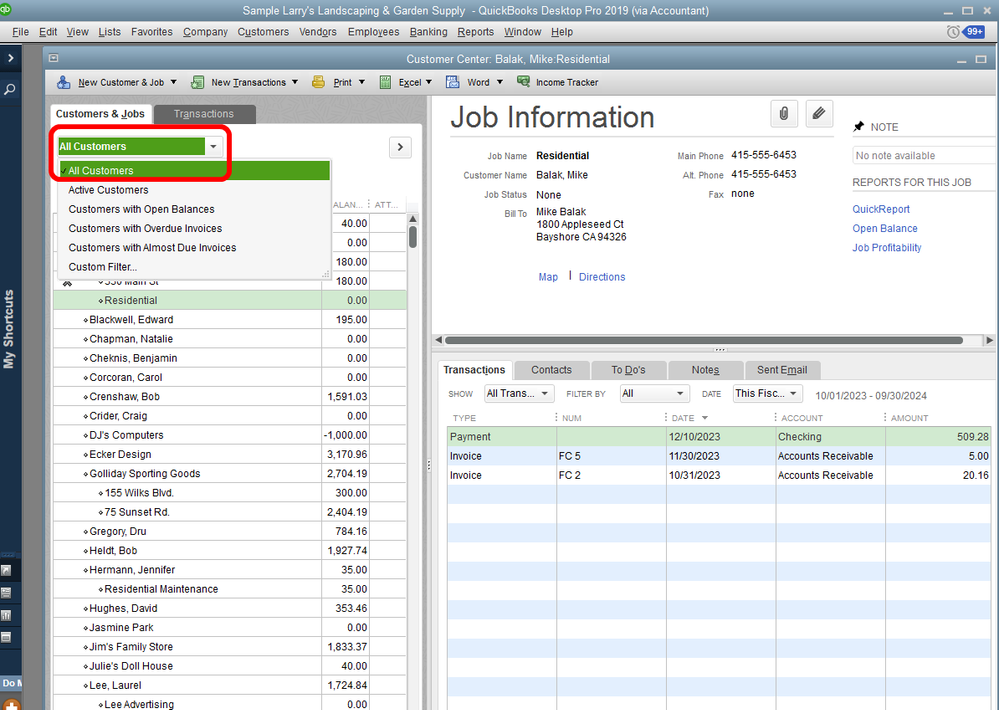Click the New Transactions icon

(x=198, y=82)
